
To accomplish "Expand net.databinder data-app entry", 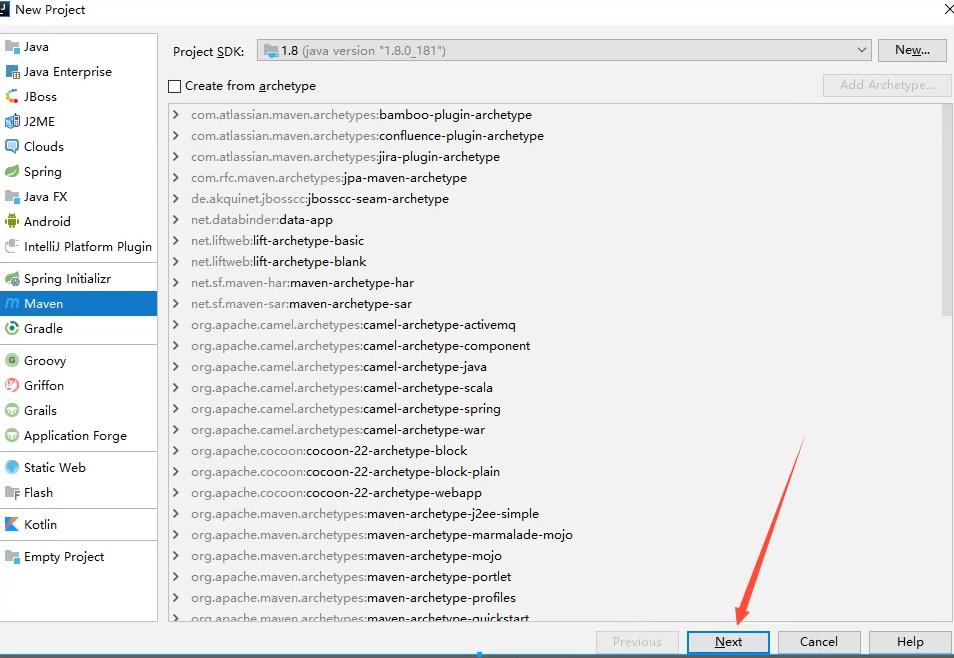I will point(176,219).
